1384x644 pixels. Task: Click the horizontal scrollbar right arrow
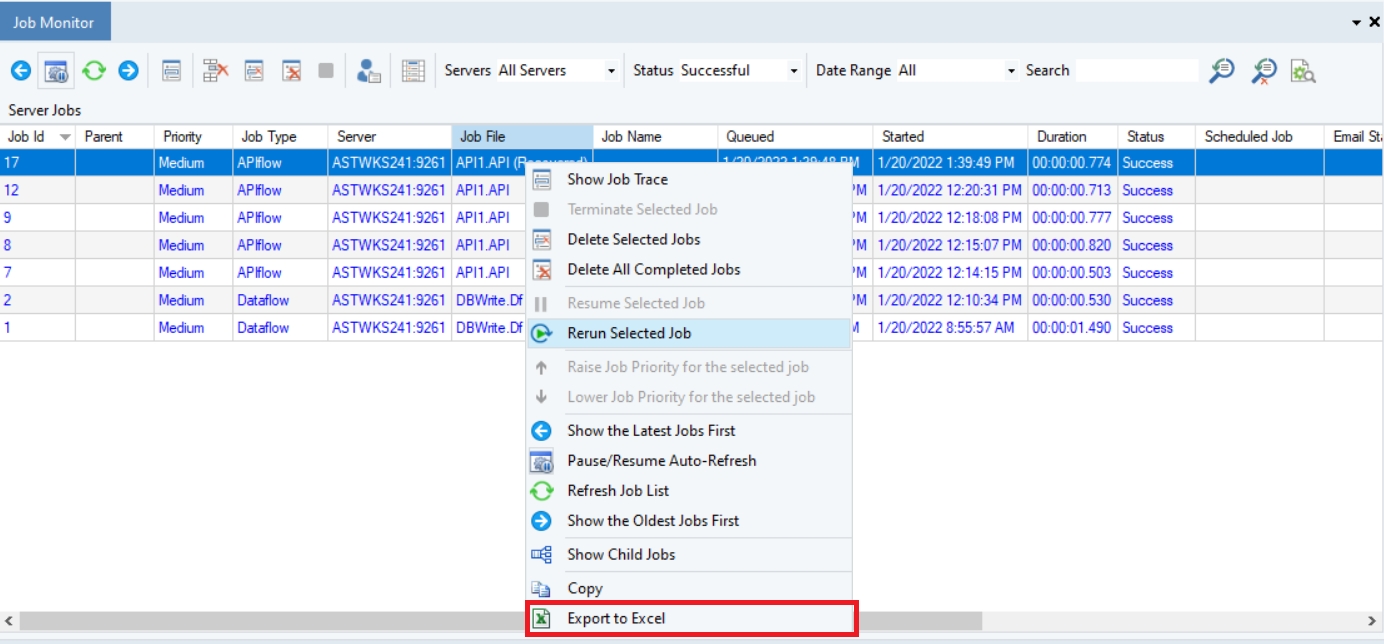pyautogui.click(x=1372, y=621)
